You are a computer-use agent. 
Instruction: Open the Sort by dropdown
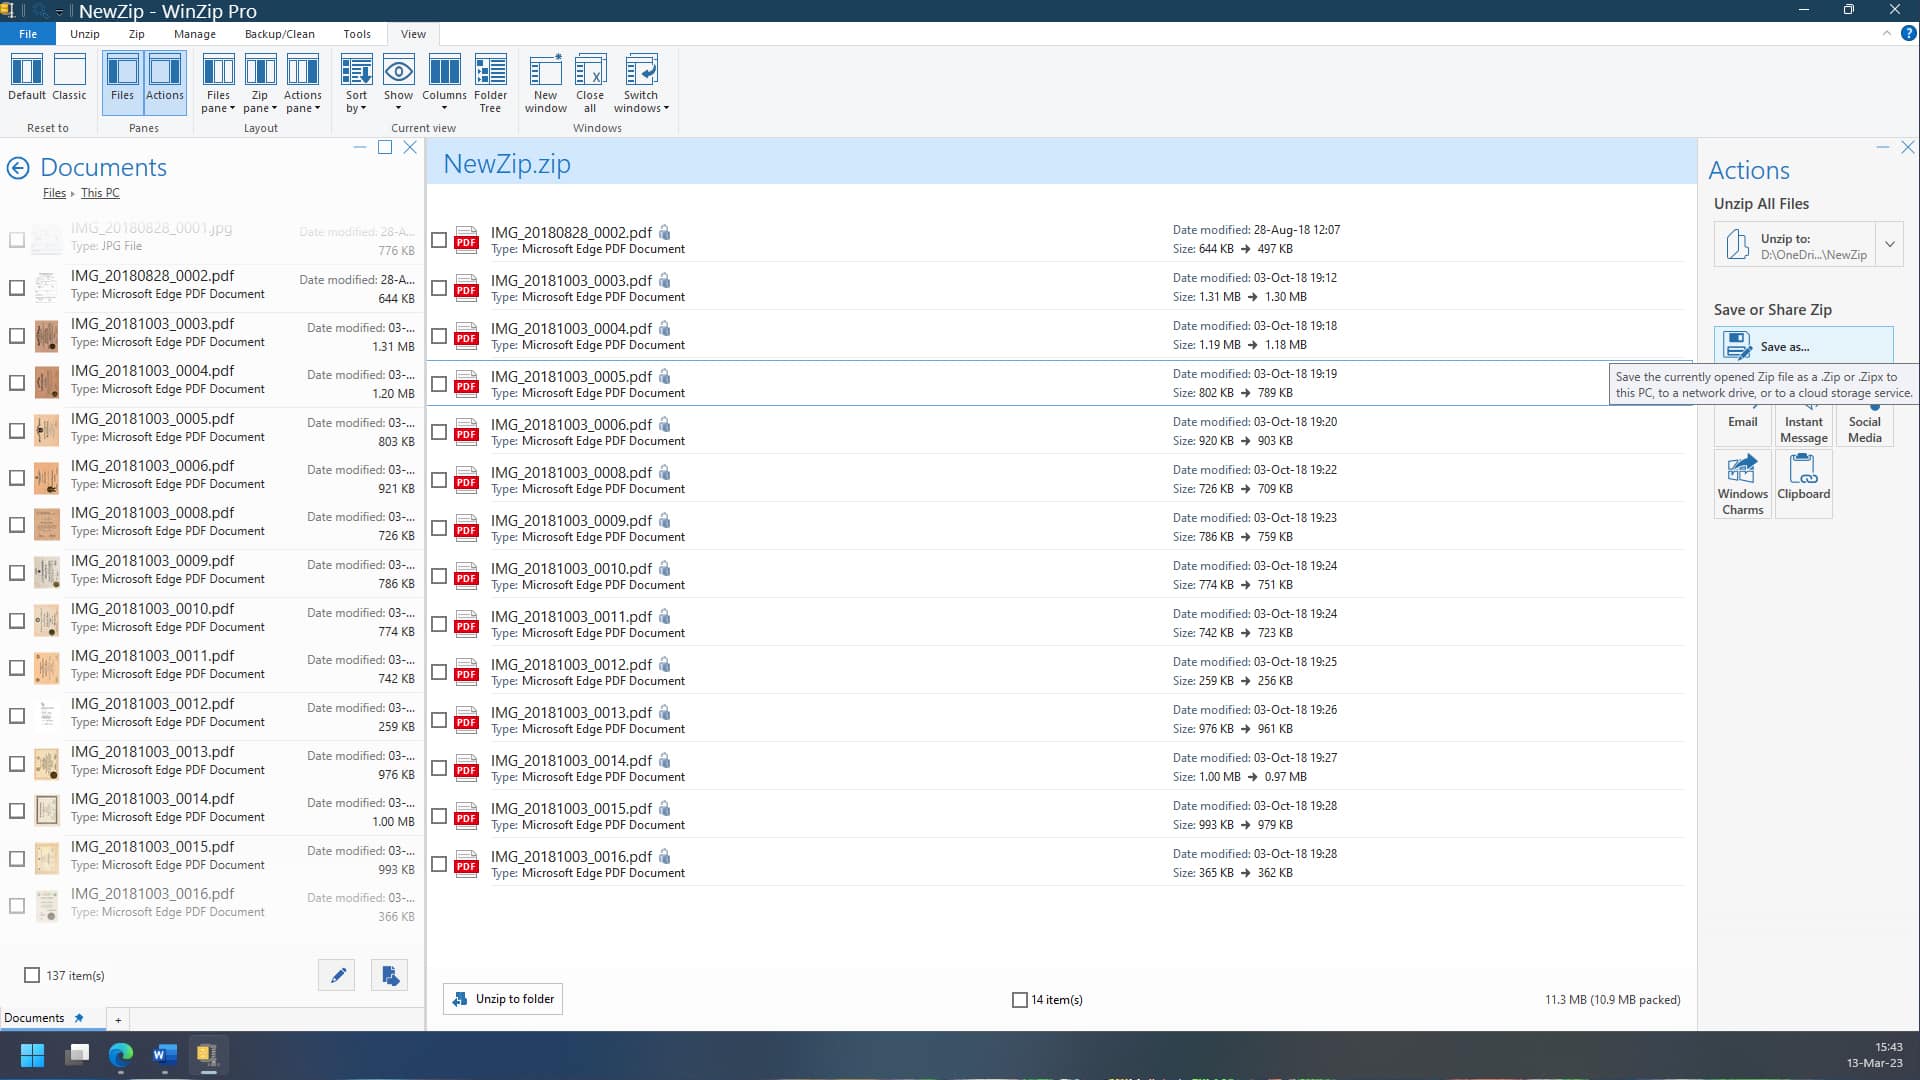pos(356,83)
